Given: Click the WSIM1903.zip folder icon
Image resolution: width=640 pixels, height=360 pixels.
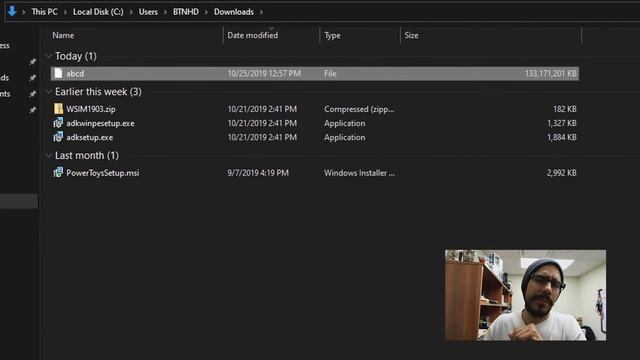Looking at the screenshot, I should click(x=58, y=109).
